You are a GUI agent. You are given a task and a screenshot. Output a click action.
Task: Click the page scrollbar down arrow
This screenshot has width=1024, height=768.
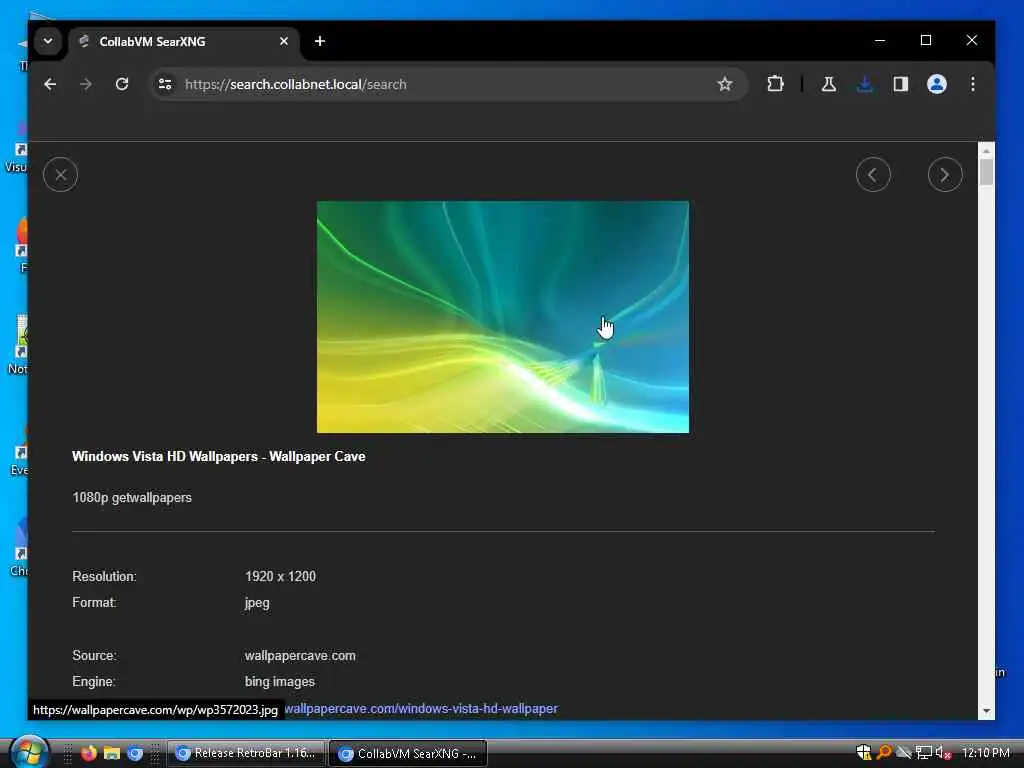coord(986,711)
